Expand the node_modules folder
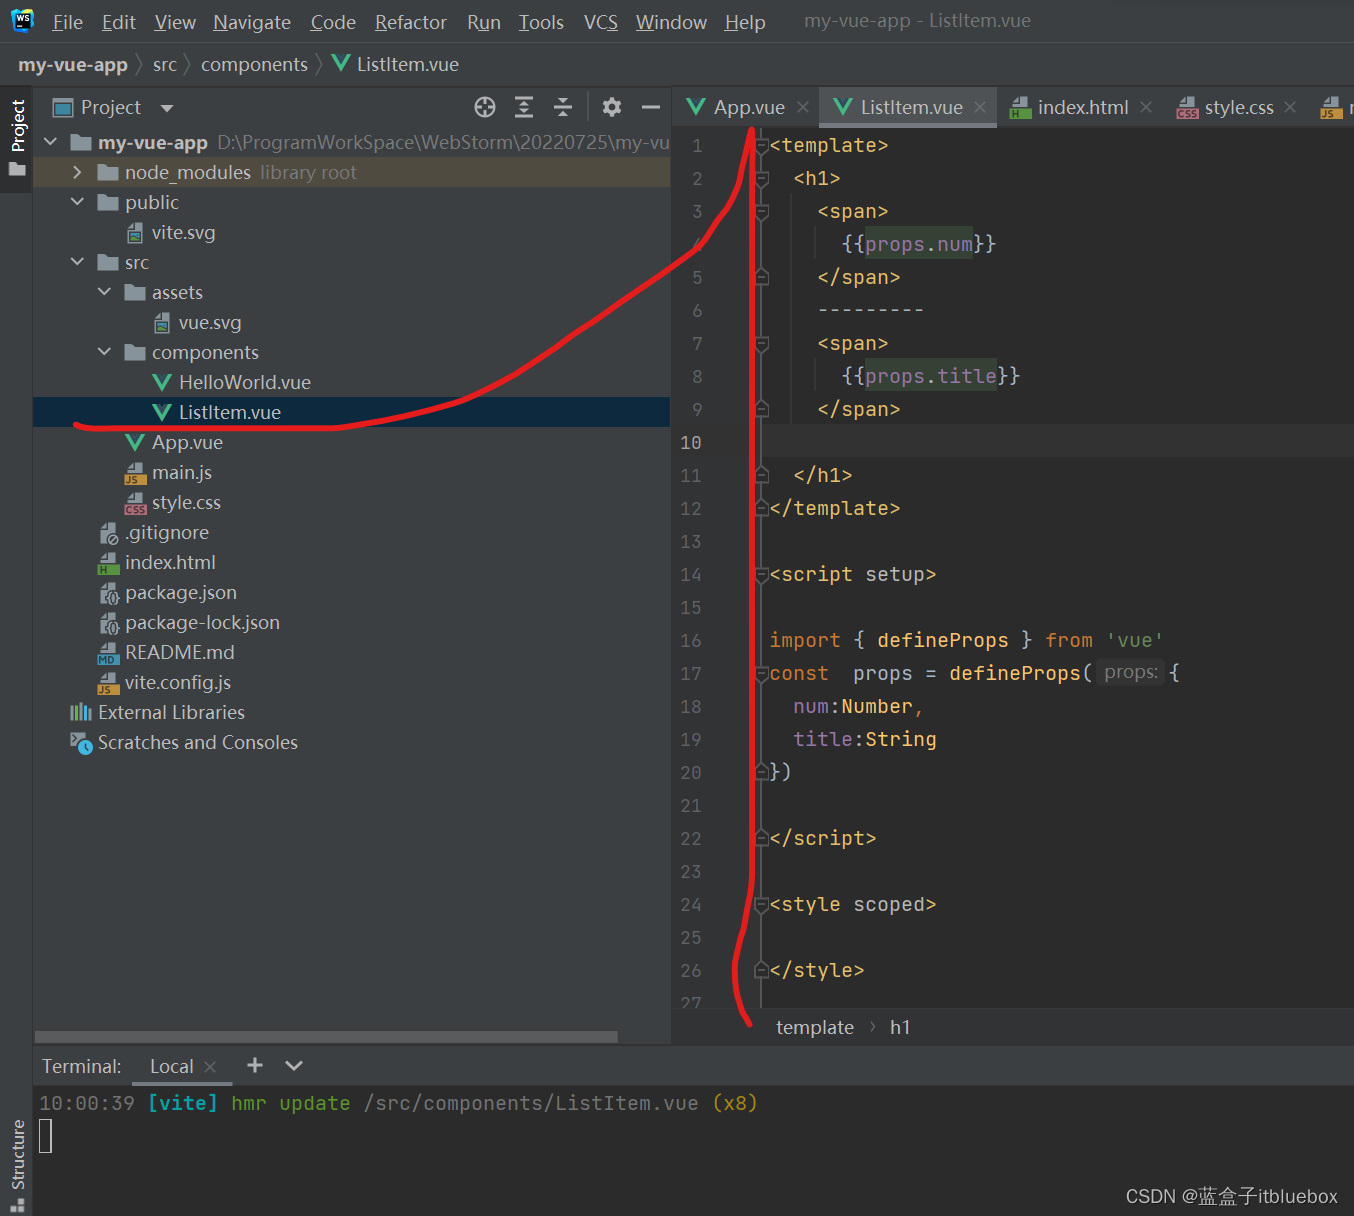Viewport: 1354px width, 1216px height. pos(78,172)
